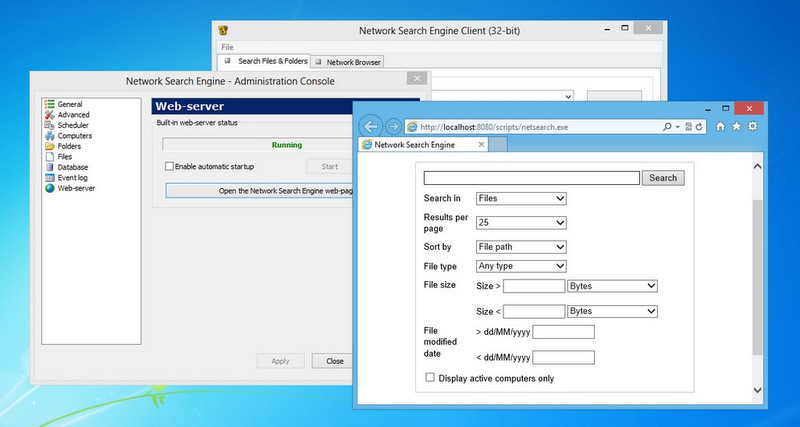Select the Network Search Engine browser tab
Viewport: 800px width, 427px height.
[x=423, y=145]
